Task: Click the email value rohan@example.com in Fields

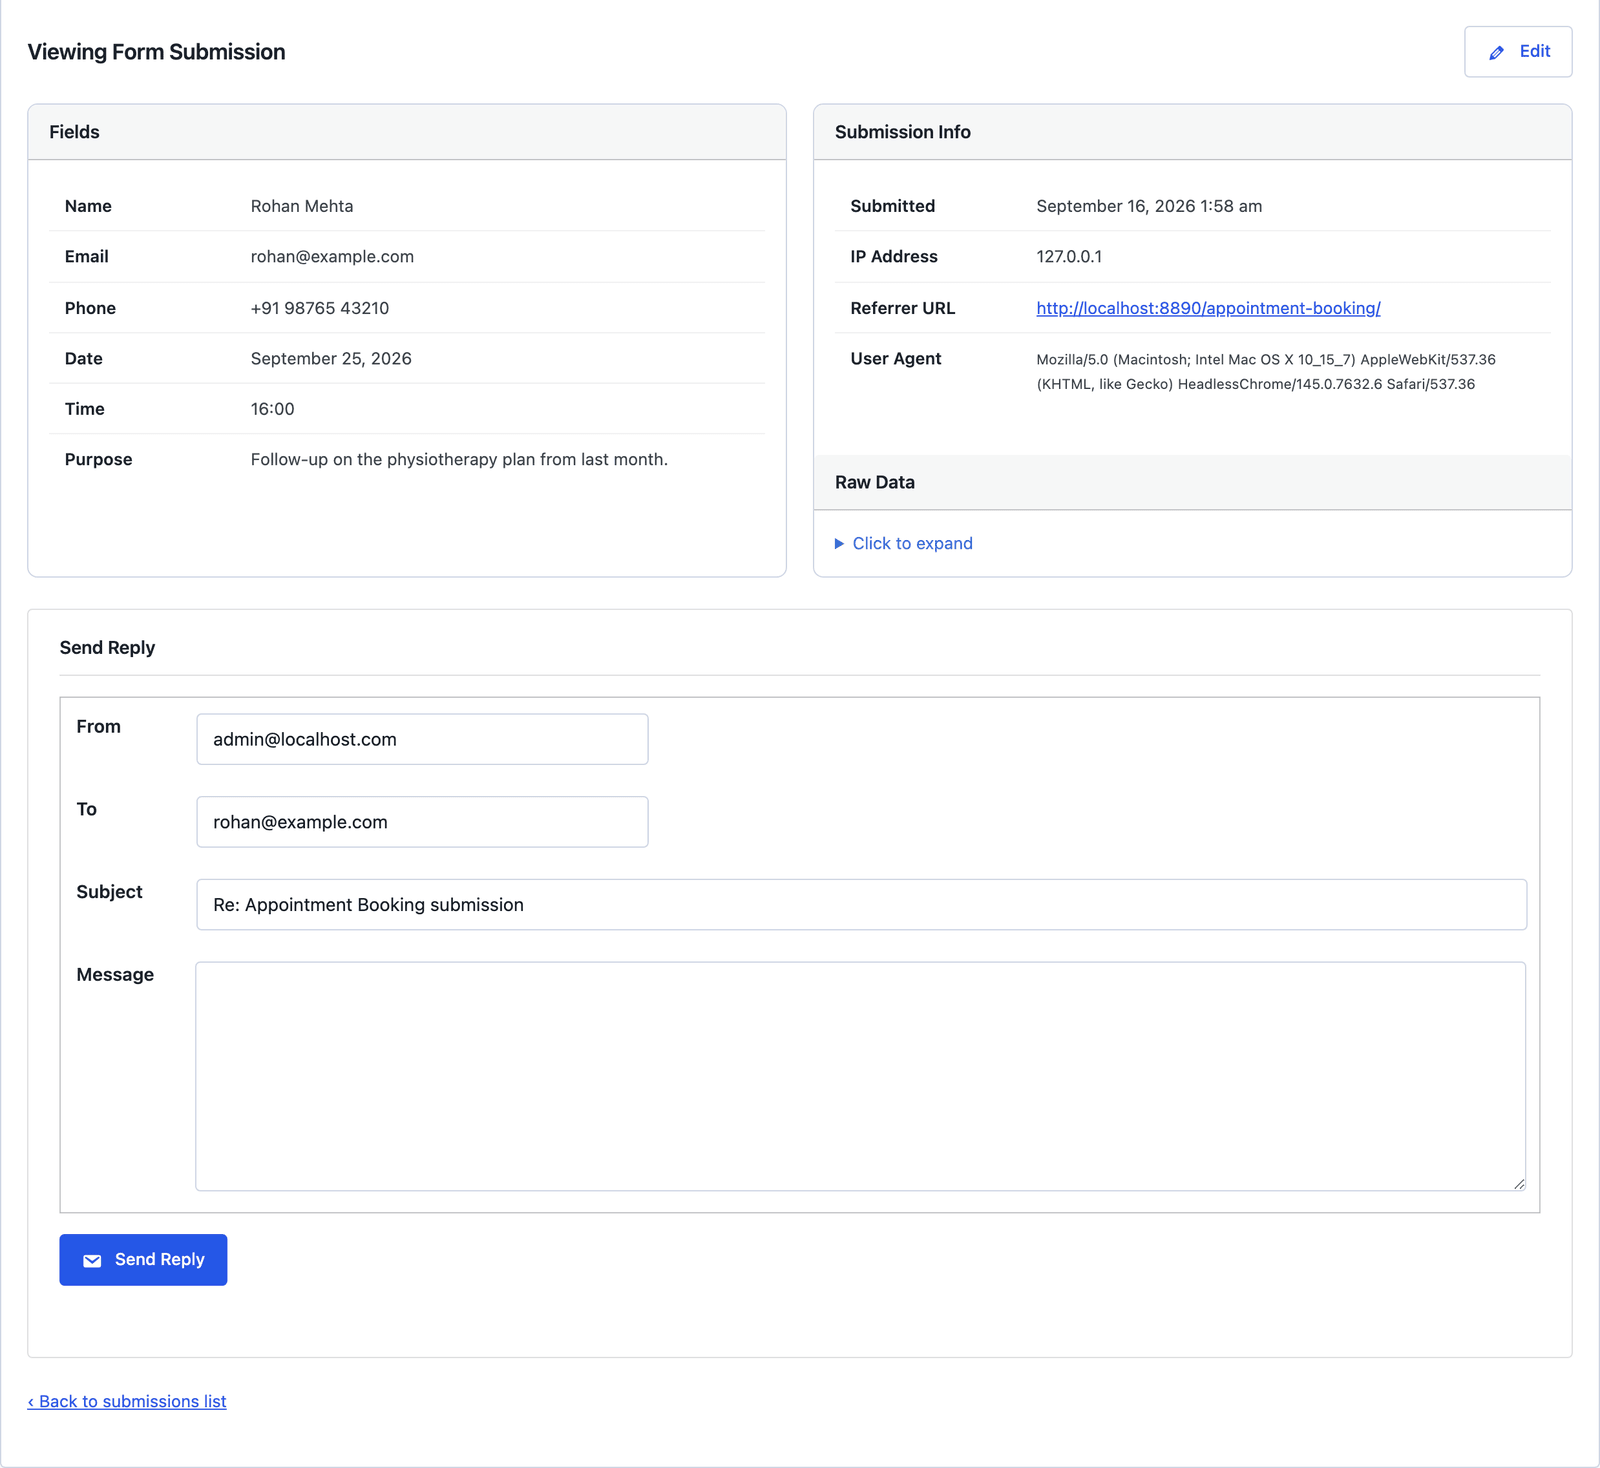Action: (x=332, y=257)
